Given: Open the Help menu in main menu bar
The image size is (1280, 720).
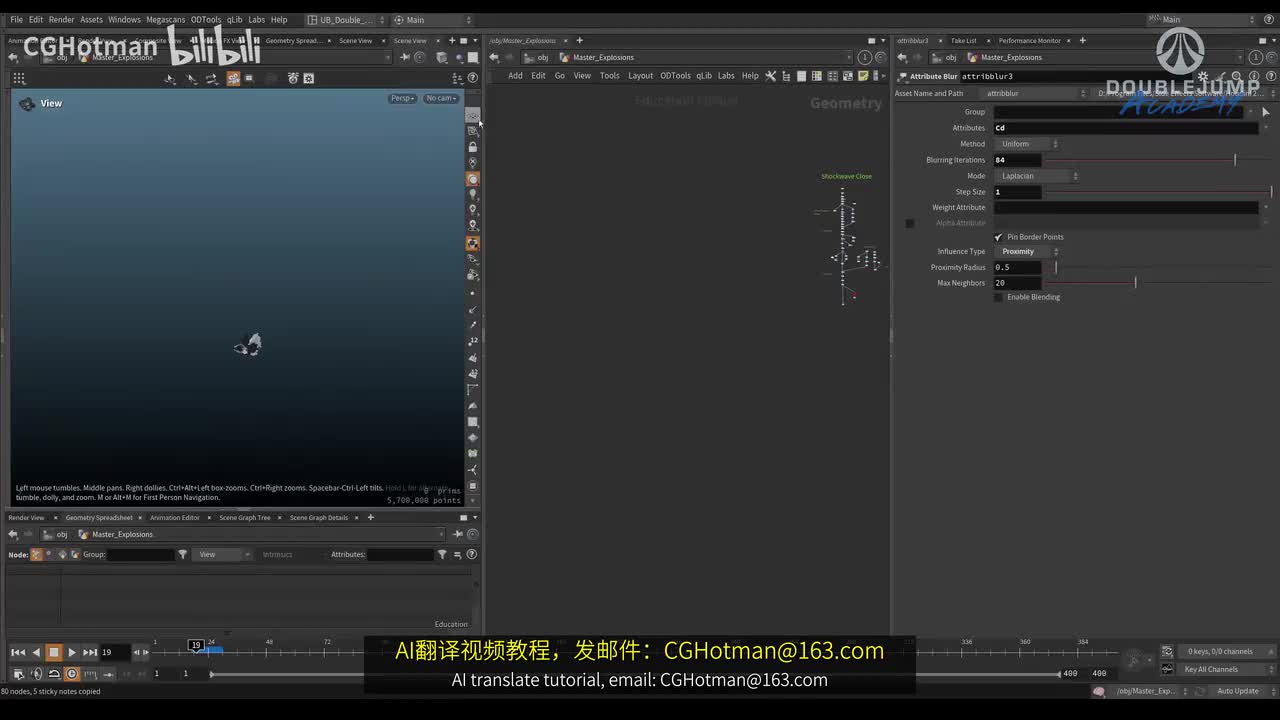Looking at the screenshot, I should [x=279, y=19].
